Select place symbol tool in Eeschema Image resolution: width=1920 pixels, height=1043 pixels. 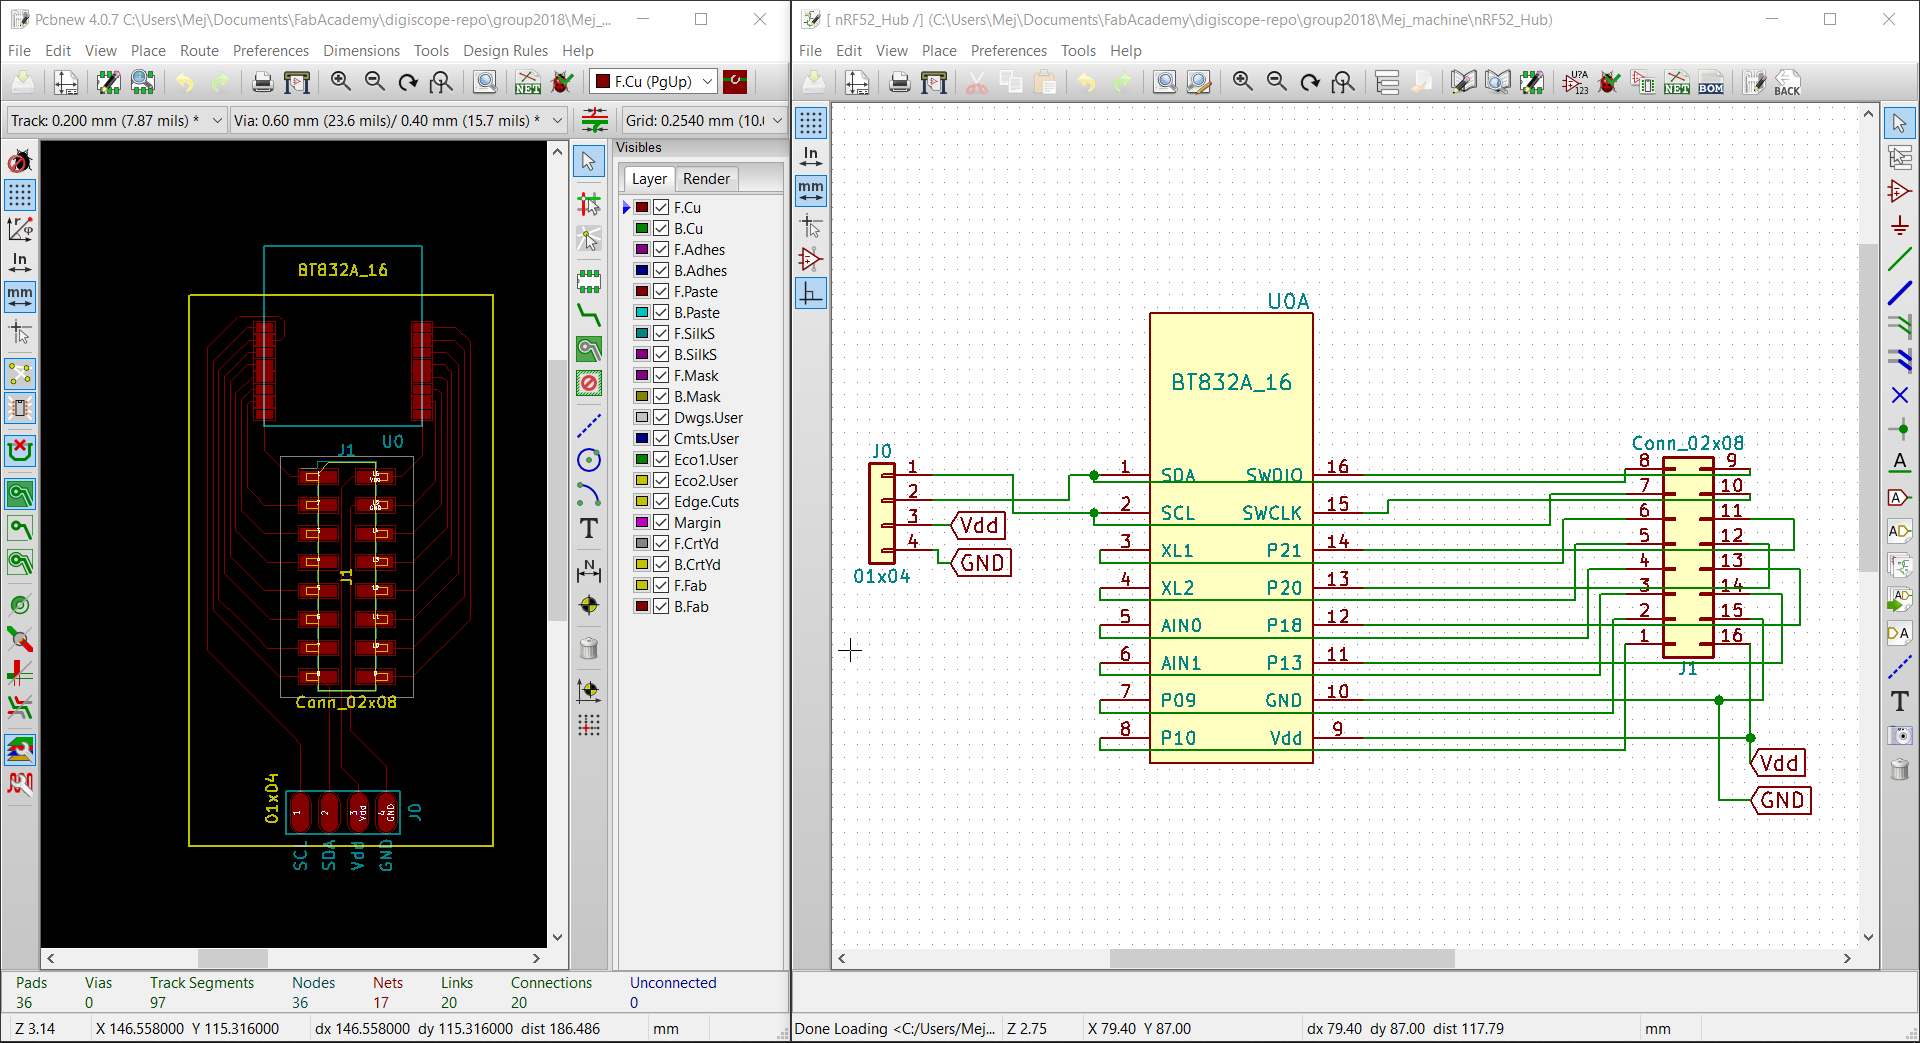[x=1900, y=191]
